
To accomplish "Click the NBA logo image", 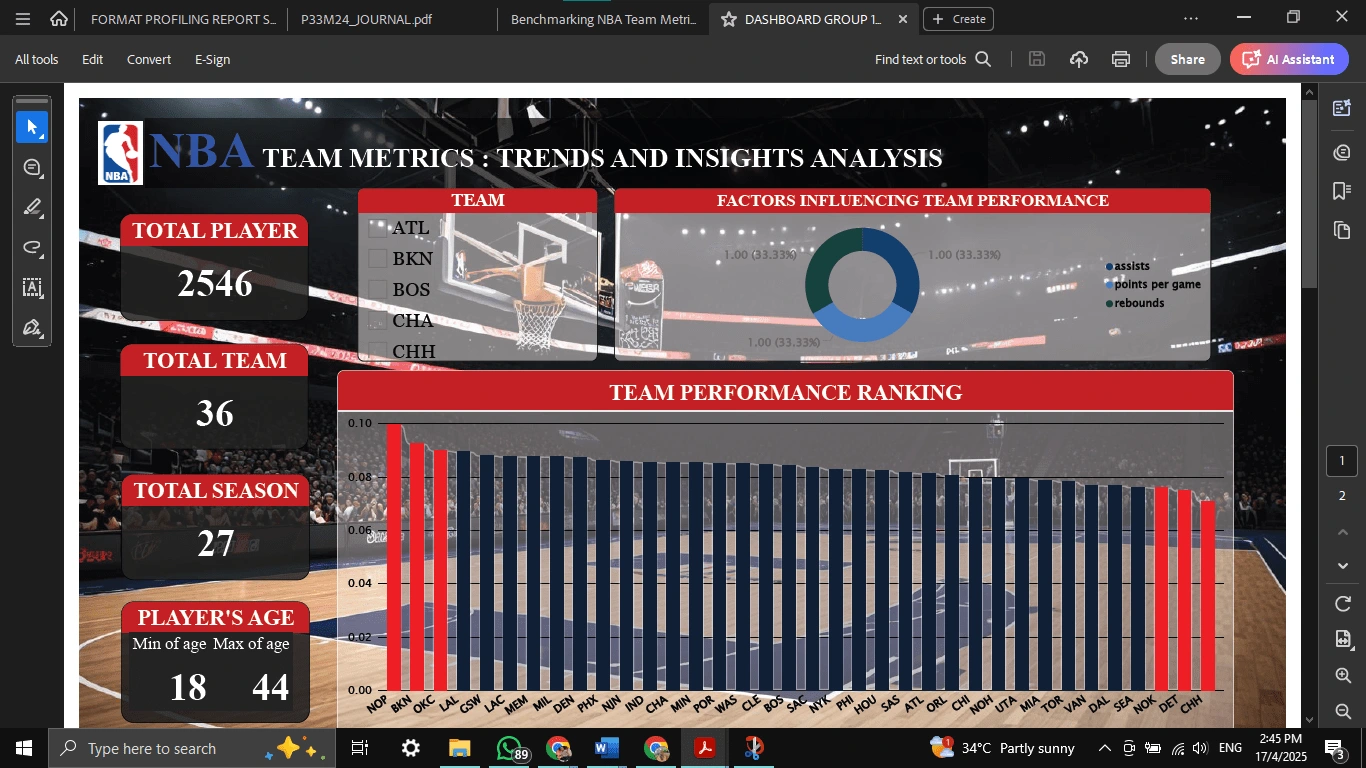I will click(x=120, y=153).
